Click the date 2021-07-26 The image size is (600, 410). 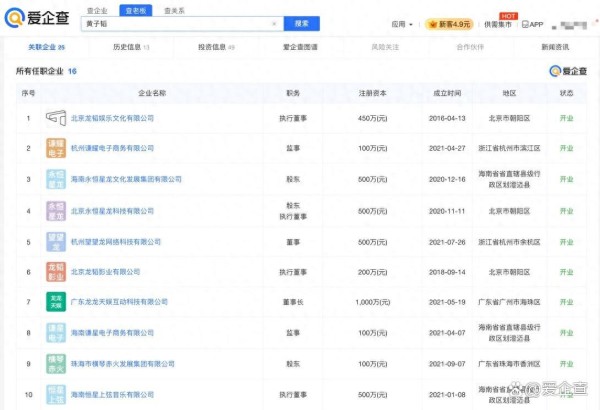447,242
